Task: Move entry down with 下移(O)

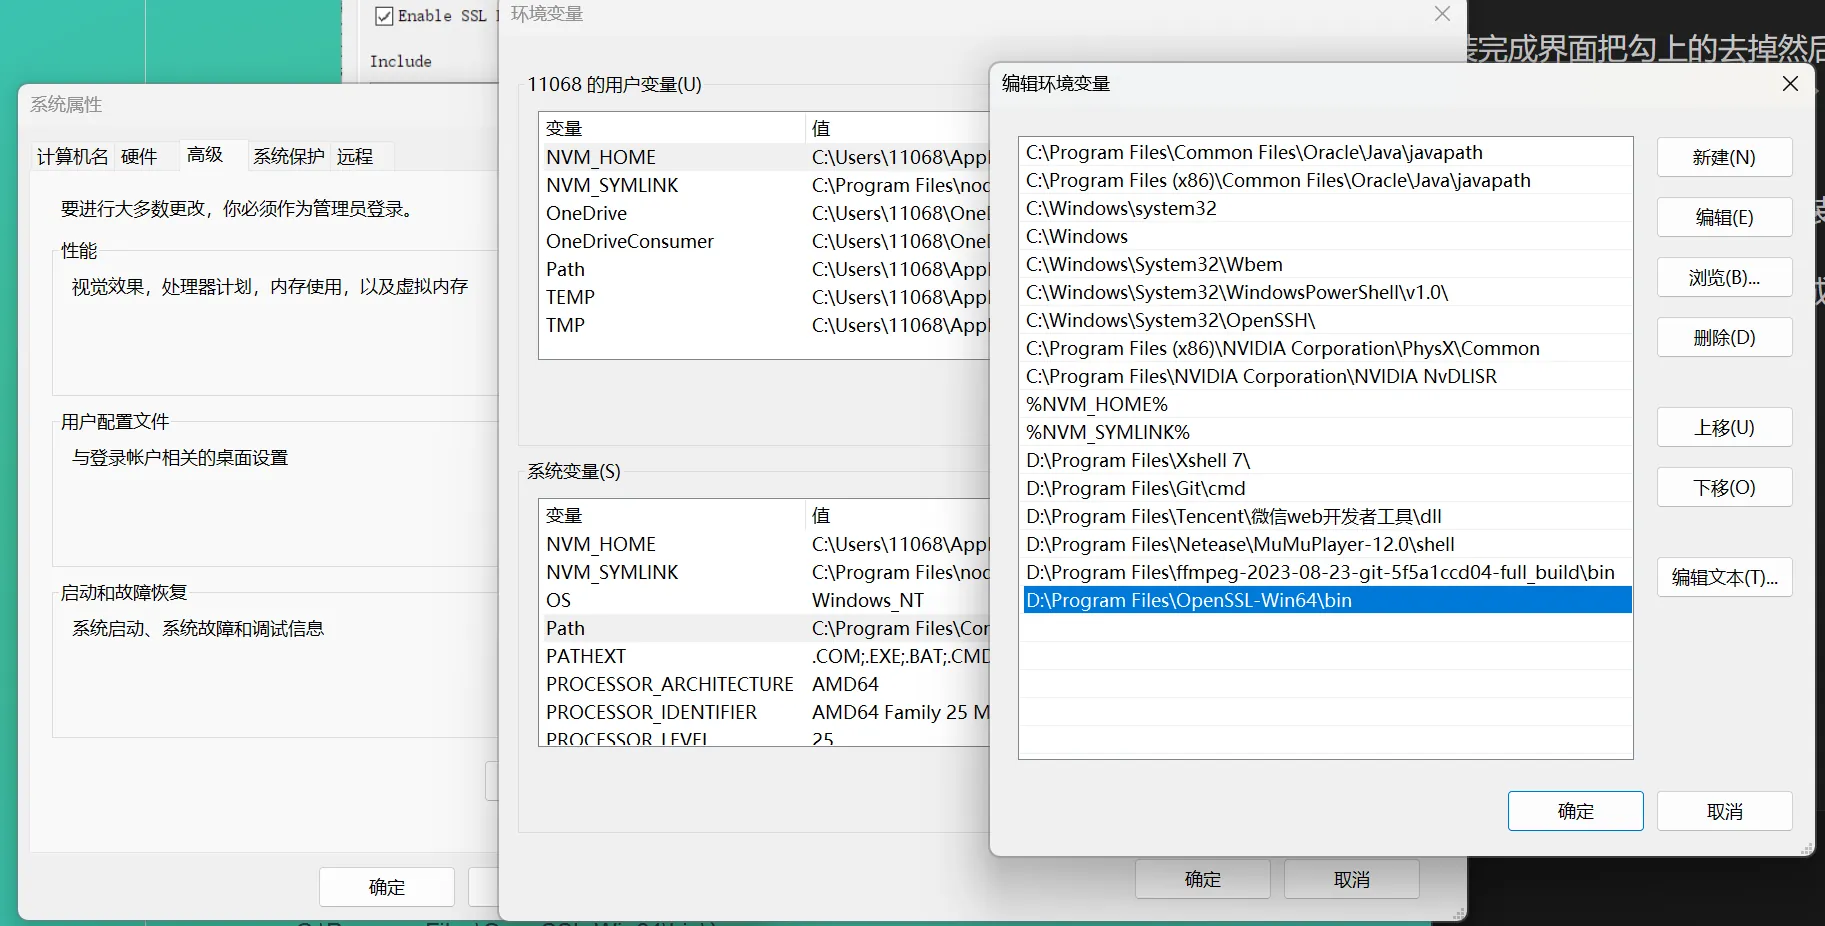Action: click(1723, 488)
